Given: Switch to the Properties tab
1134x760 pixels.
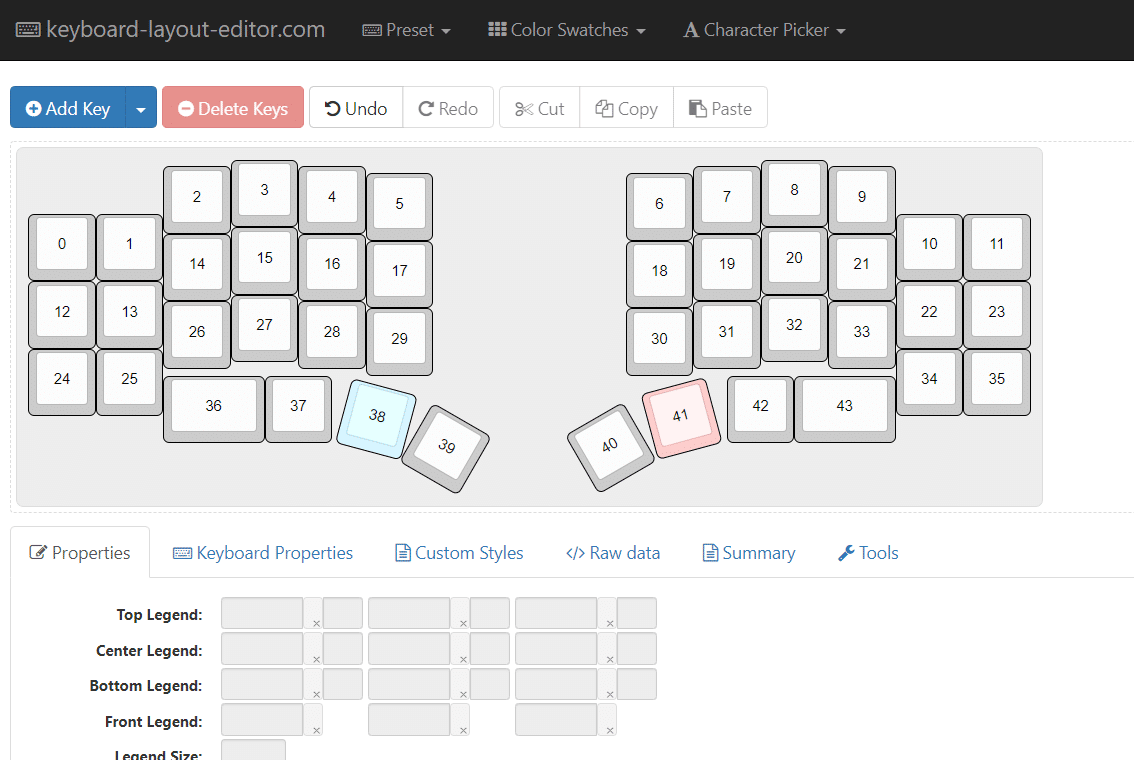Looking at the screenshot, I should (x=80, y=552).
